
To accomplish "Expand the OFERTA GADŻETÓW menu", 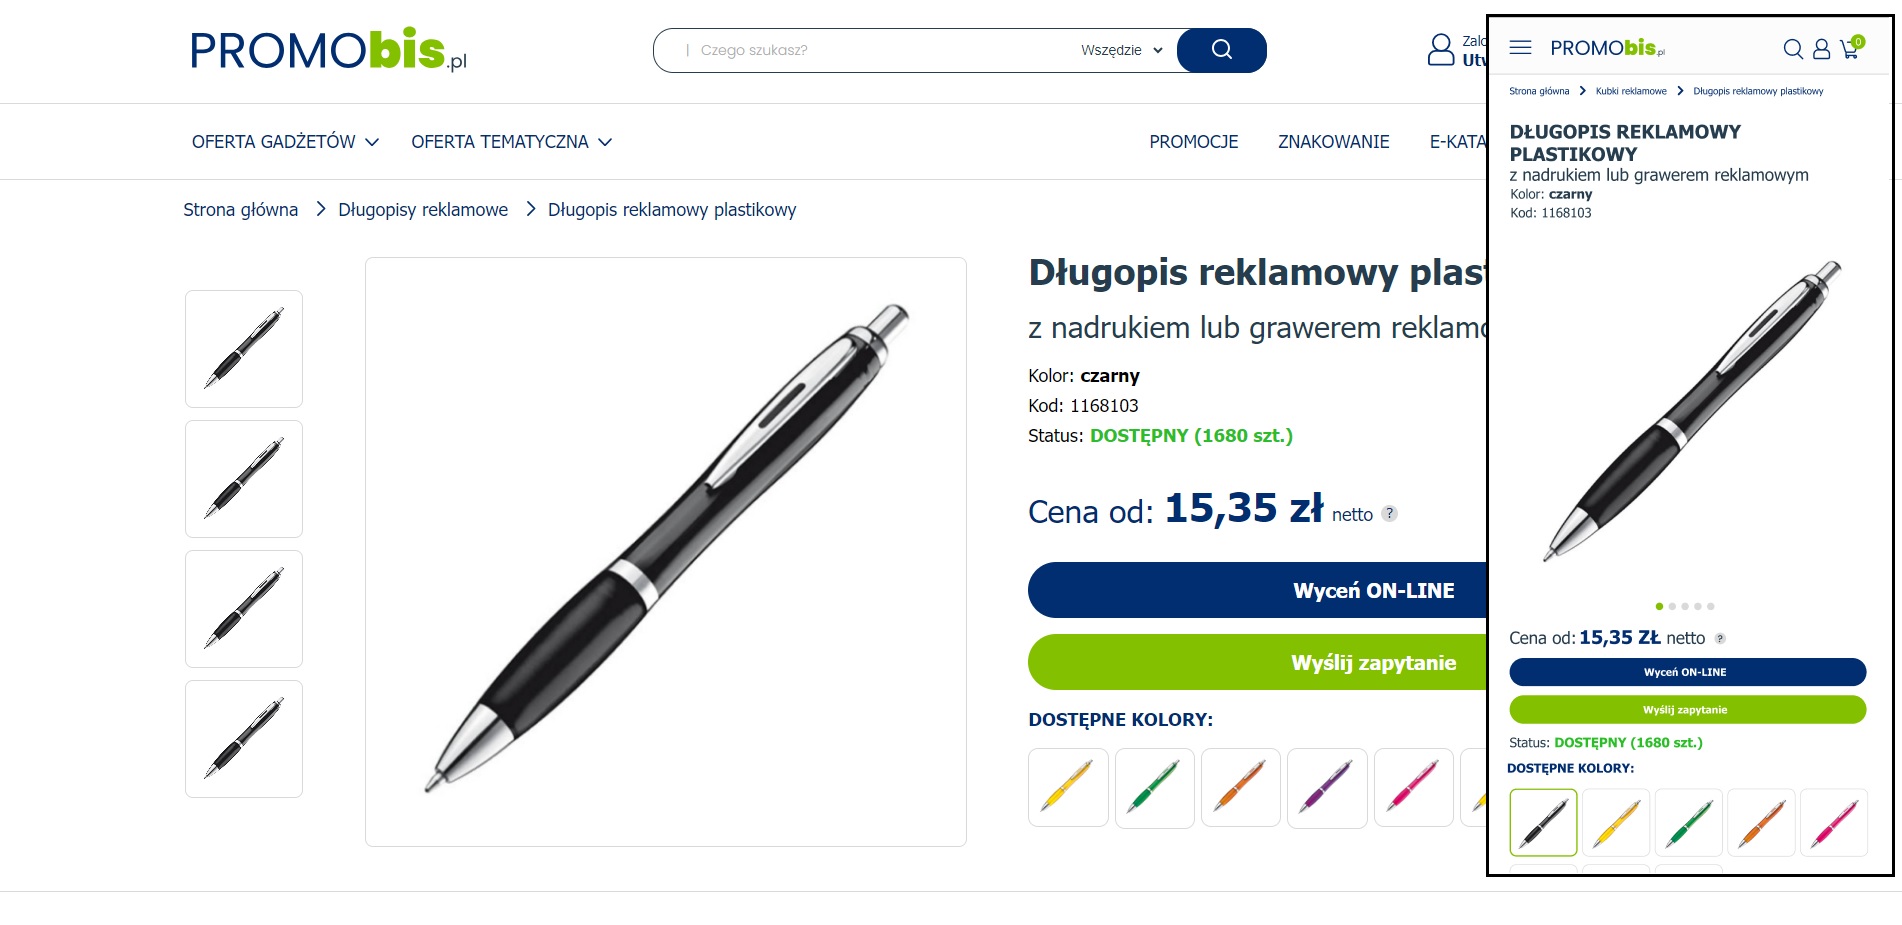I will (285, 142).
